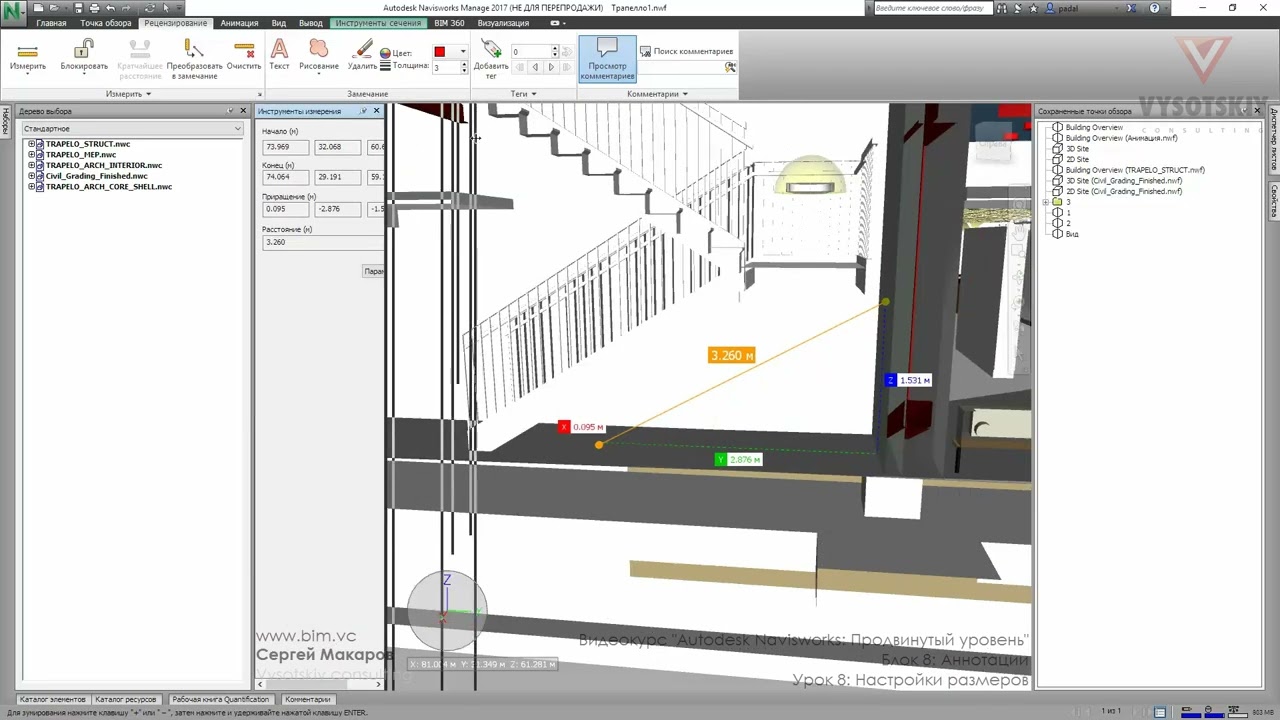
Task: Select Building Overview (Анимация.nwf) viewpoint
Action: coord(1121,138)
